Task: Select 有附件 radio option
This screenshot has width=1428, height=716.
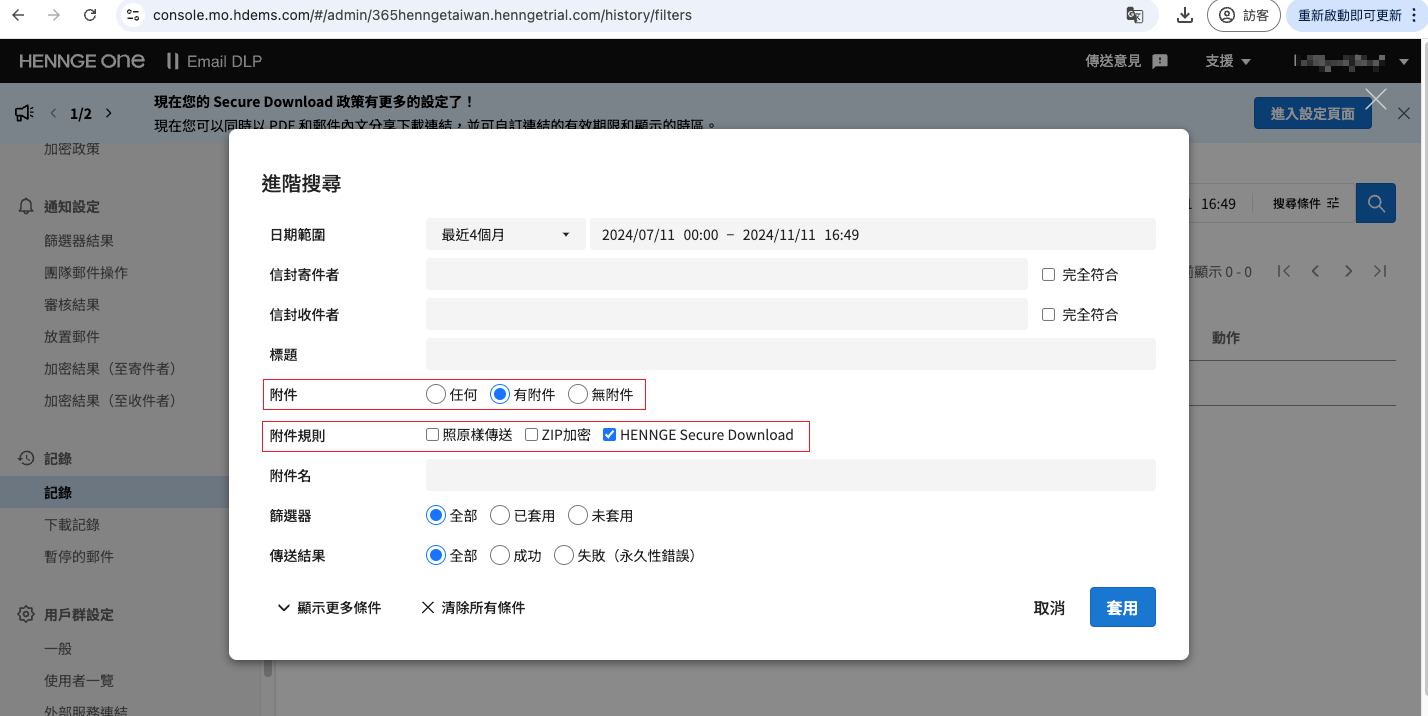Action: pos(500,394)
